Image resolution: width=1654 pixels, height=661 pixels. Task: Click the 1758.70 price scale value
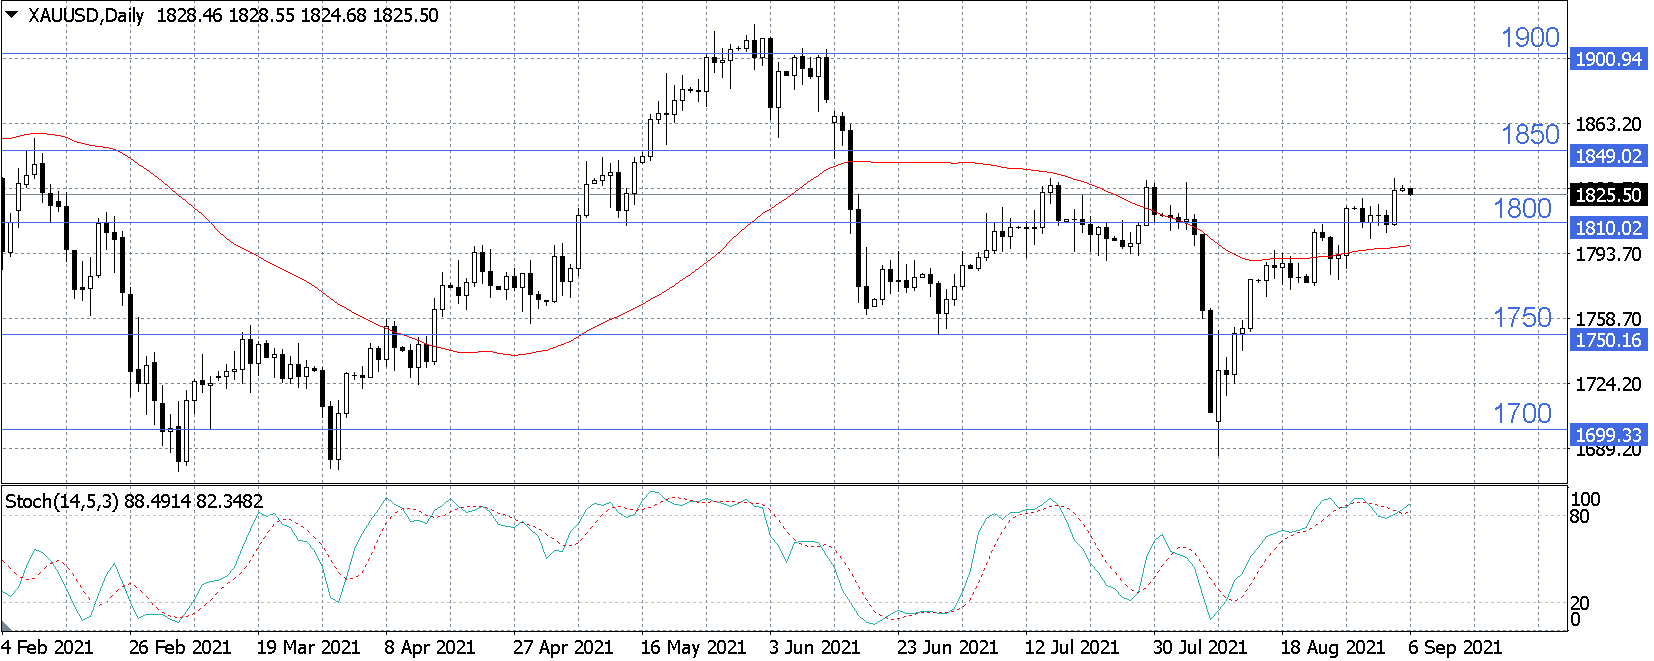1608,319
